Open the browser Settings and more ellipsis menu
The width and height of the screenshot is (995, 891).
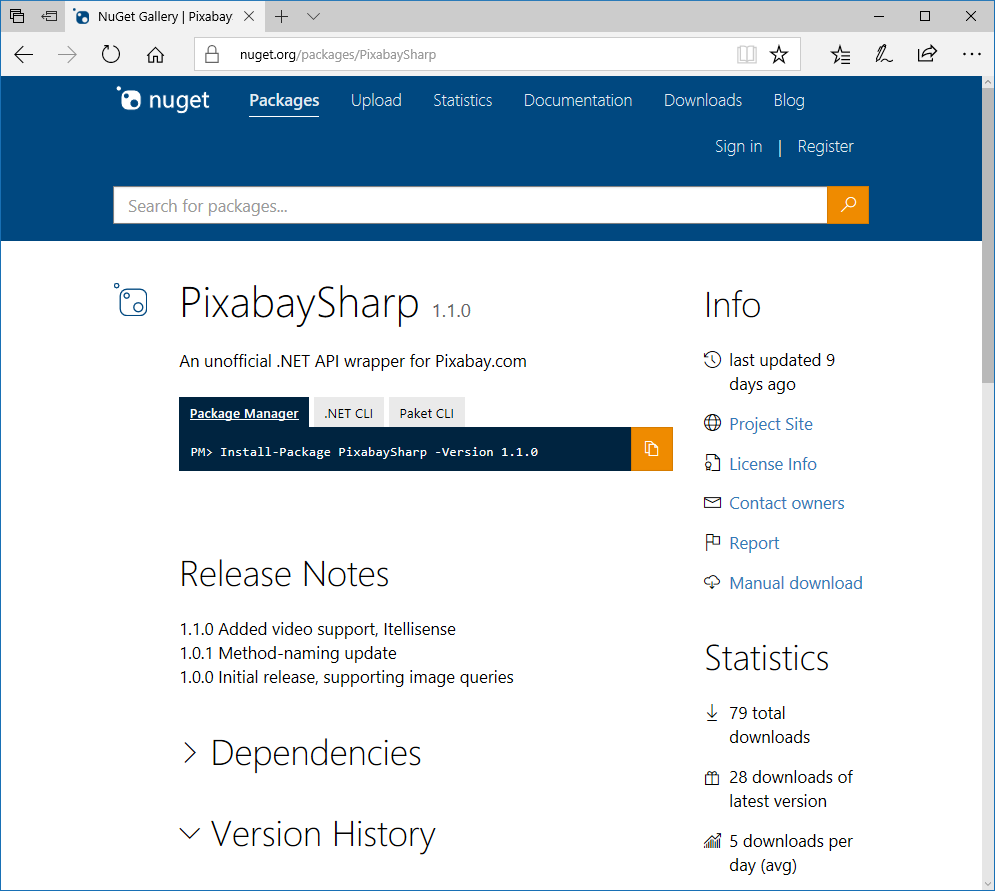(970, 55)
